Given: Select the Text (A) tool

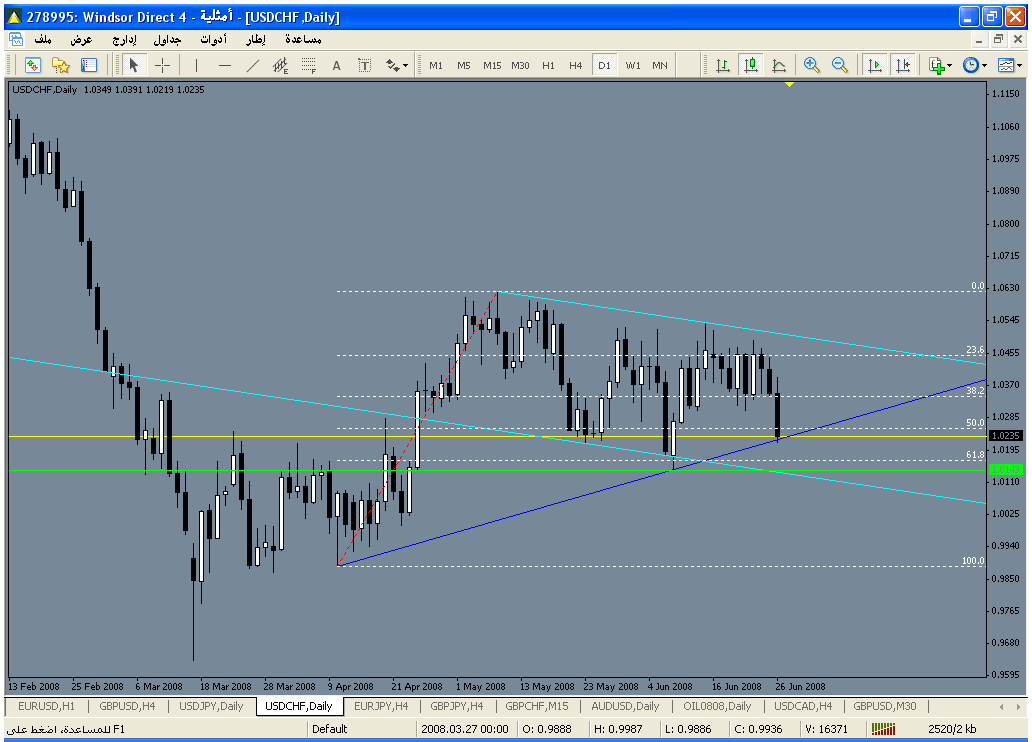Looking at the screenshot, I should [x=337, y=65].
